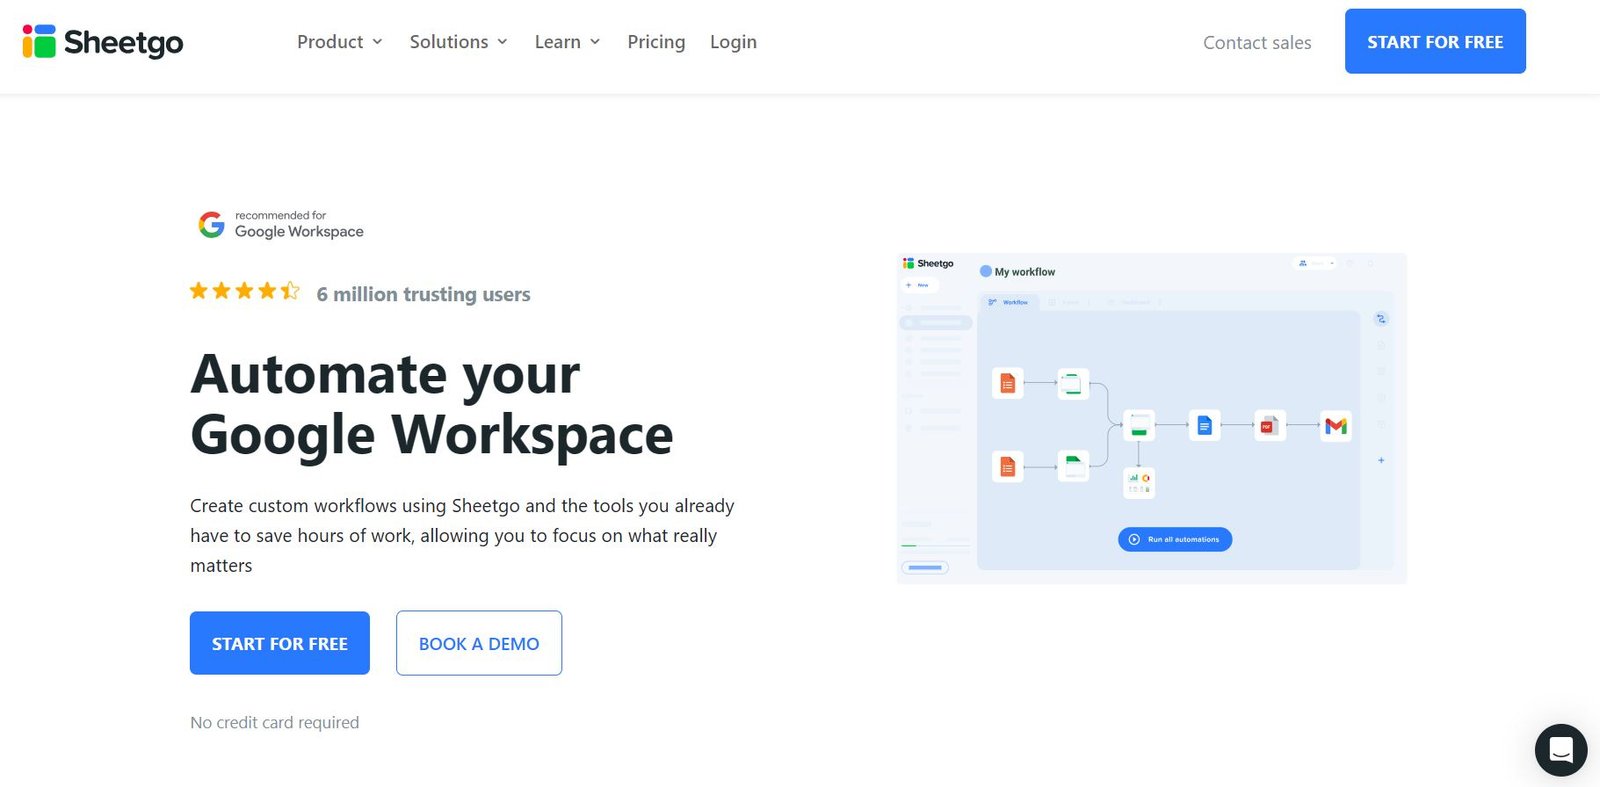
Task: Click the Sheetgo logo in the header
Action: tap(103, 42)
